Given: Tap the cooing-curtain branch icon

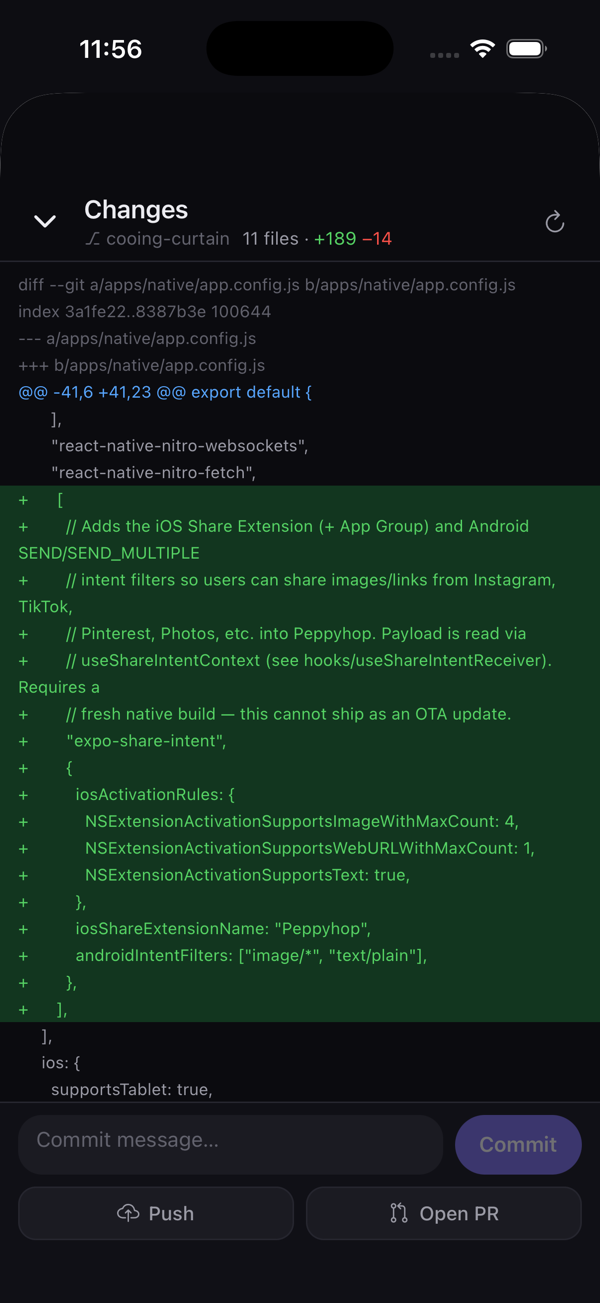Looking at the screenshot, I should coord(93,239).
